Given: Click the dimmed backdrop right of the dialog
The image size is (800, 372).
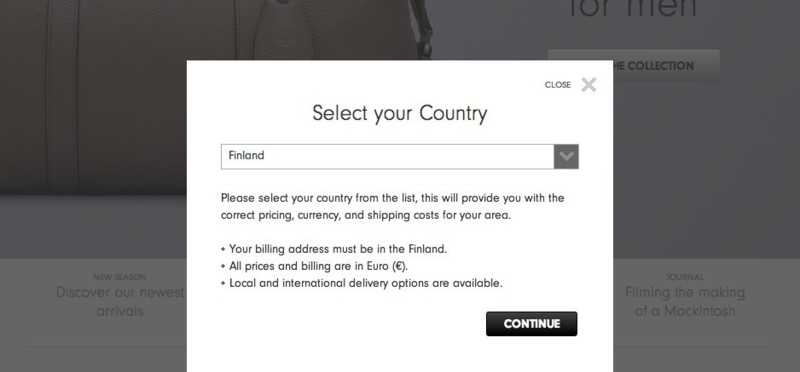Looking at the screenshot, I should click(707, 168).
